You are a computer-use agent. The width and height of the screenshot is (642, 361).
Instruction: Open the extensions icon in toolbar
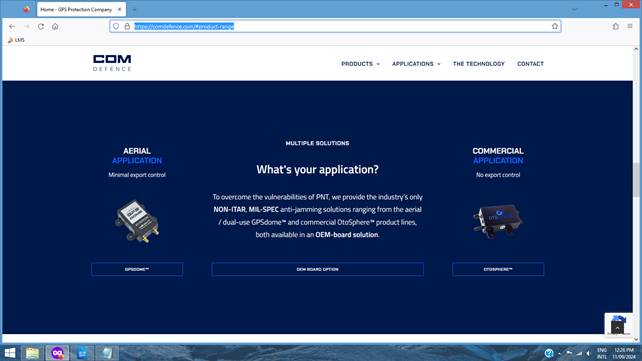(x=616, y=26)
